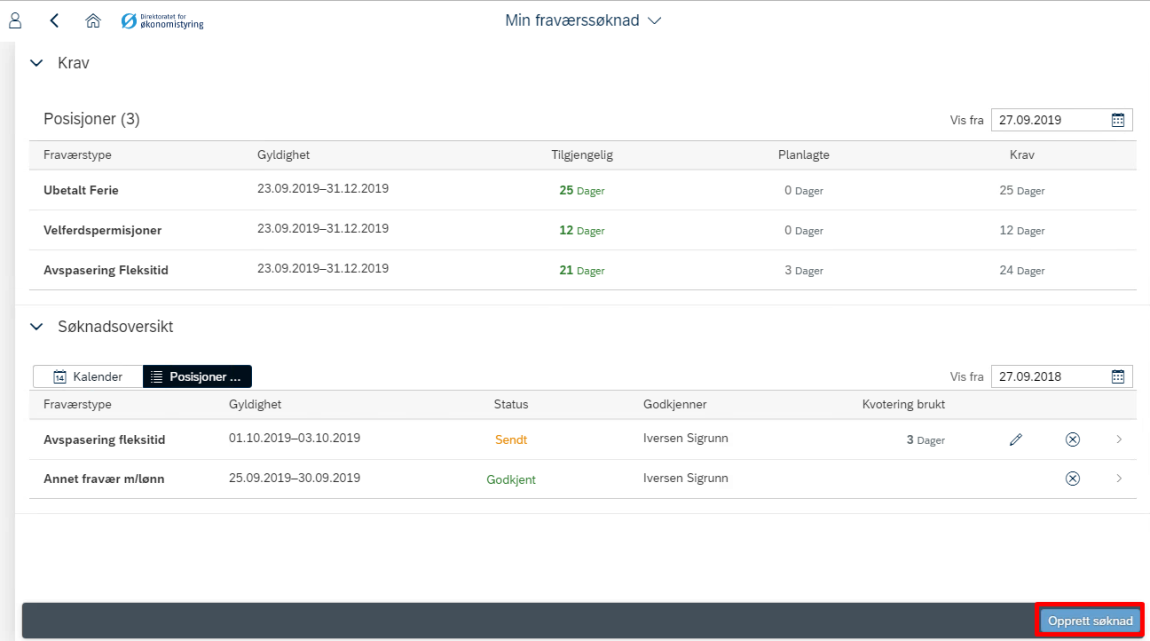
Task: Click the Status column header
Action: point(510,404)
